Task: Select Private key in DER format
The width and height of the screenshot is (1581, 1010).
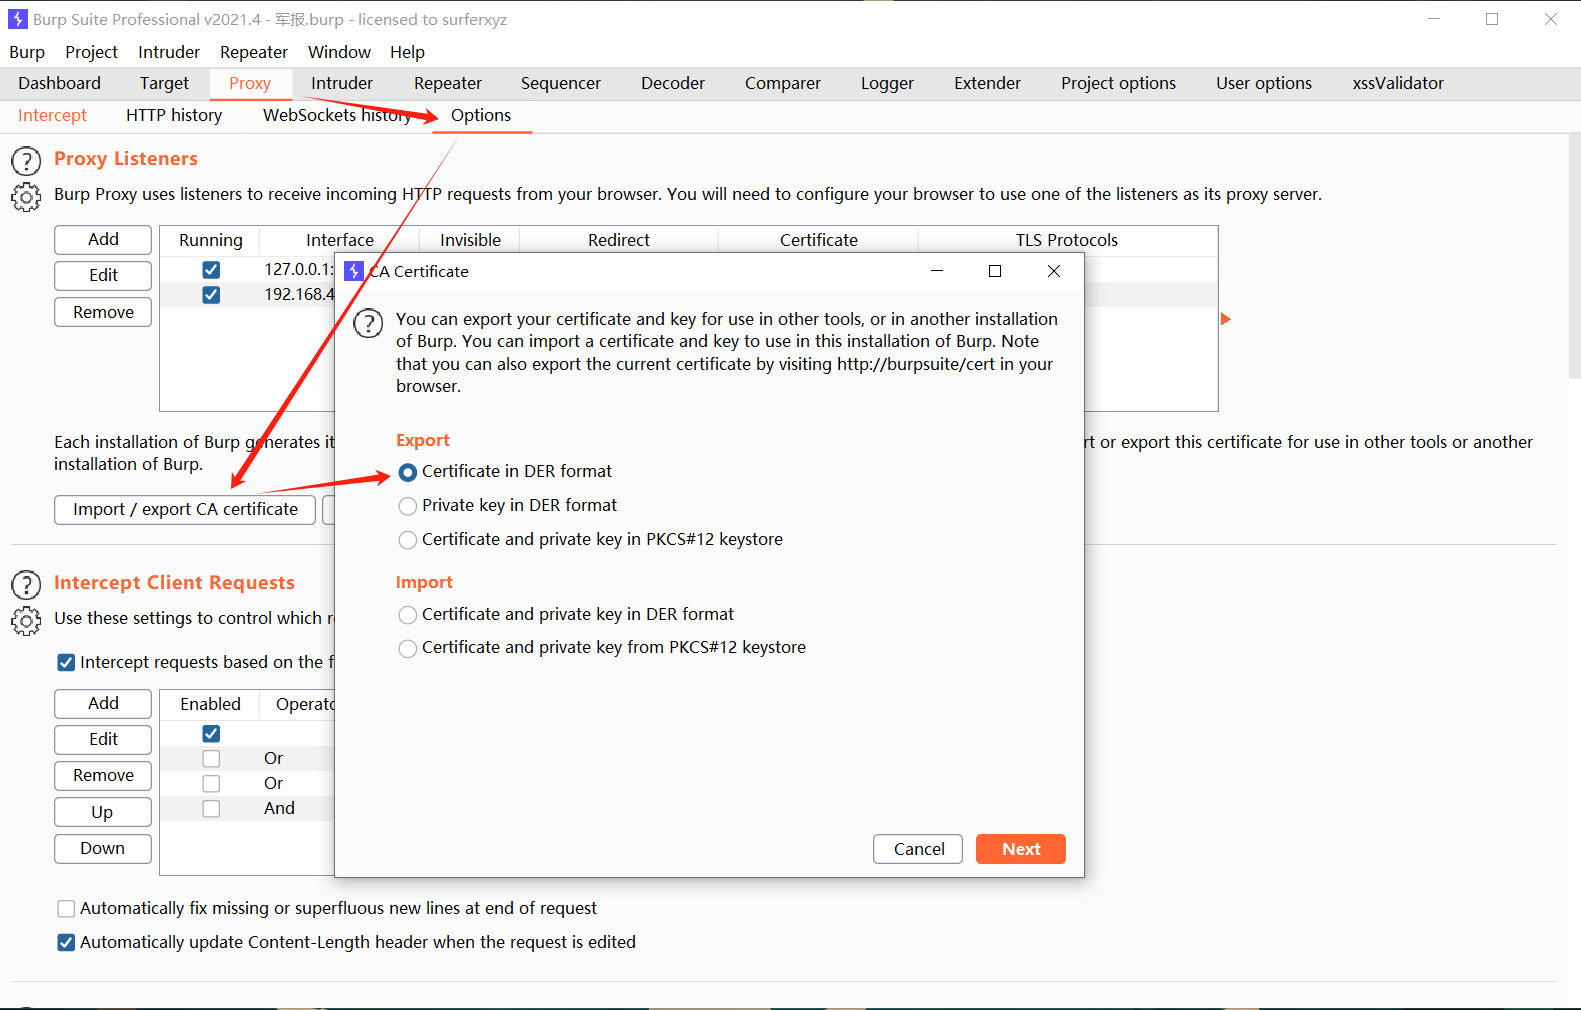Action: [x=408, y=506]
